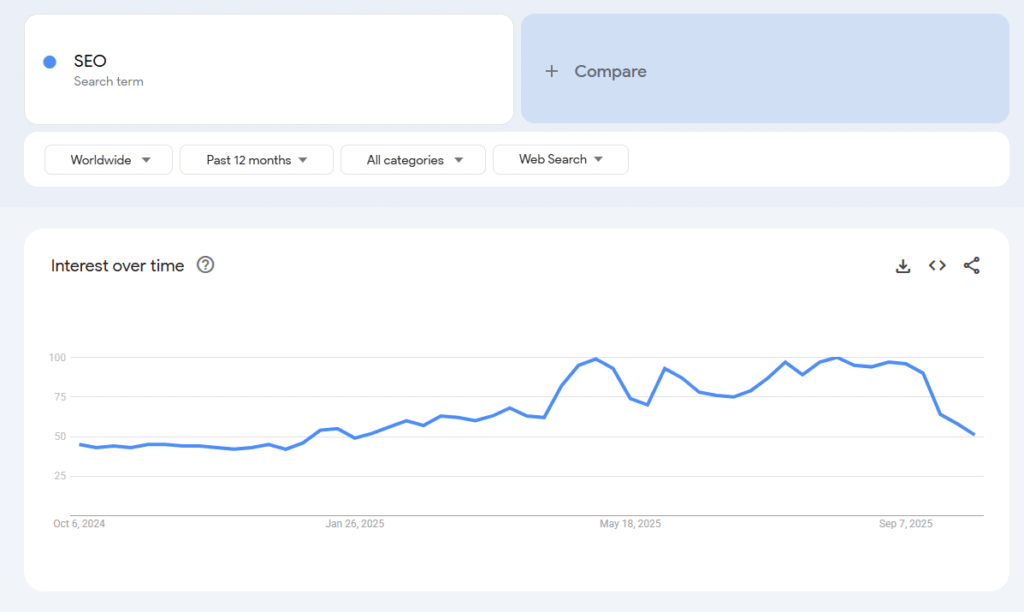Click the share icon on chart
Screen dimensions: 1024x612
pyautogui.click(x=971, y=266)
